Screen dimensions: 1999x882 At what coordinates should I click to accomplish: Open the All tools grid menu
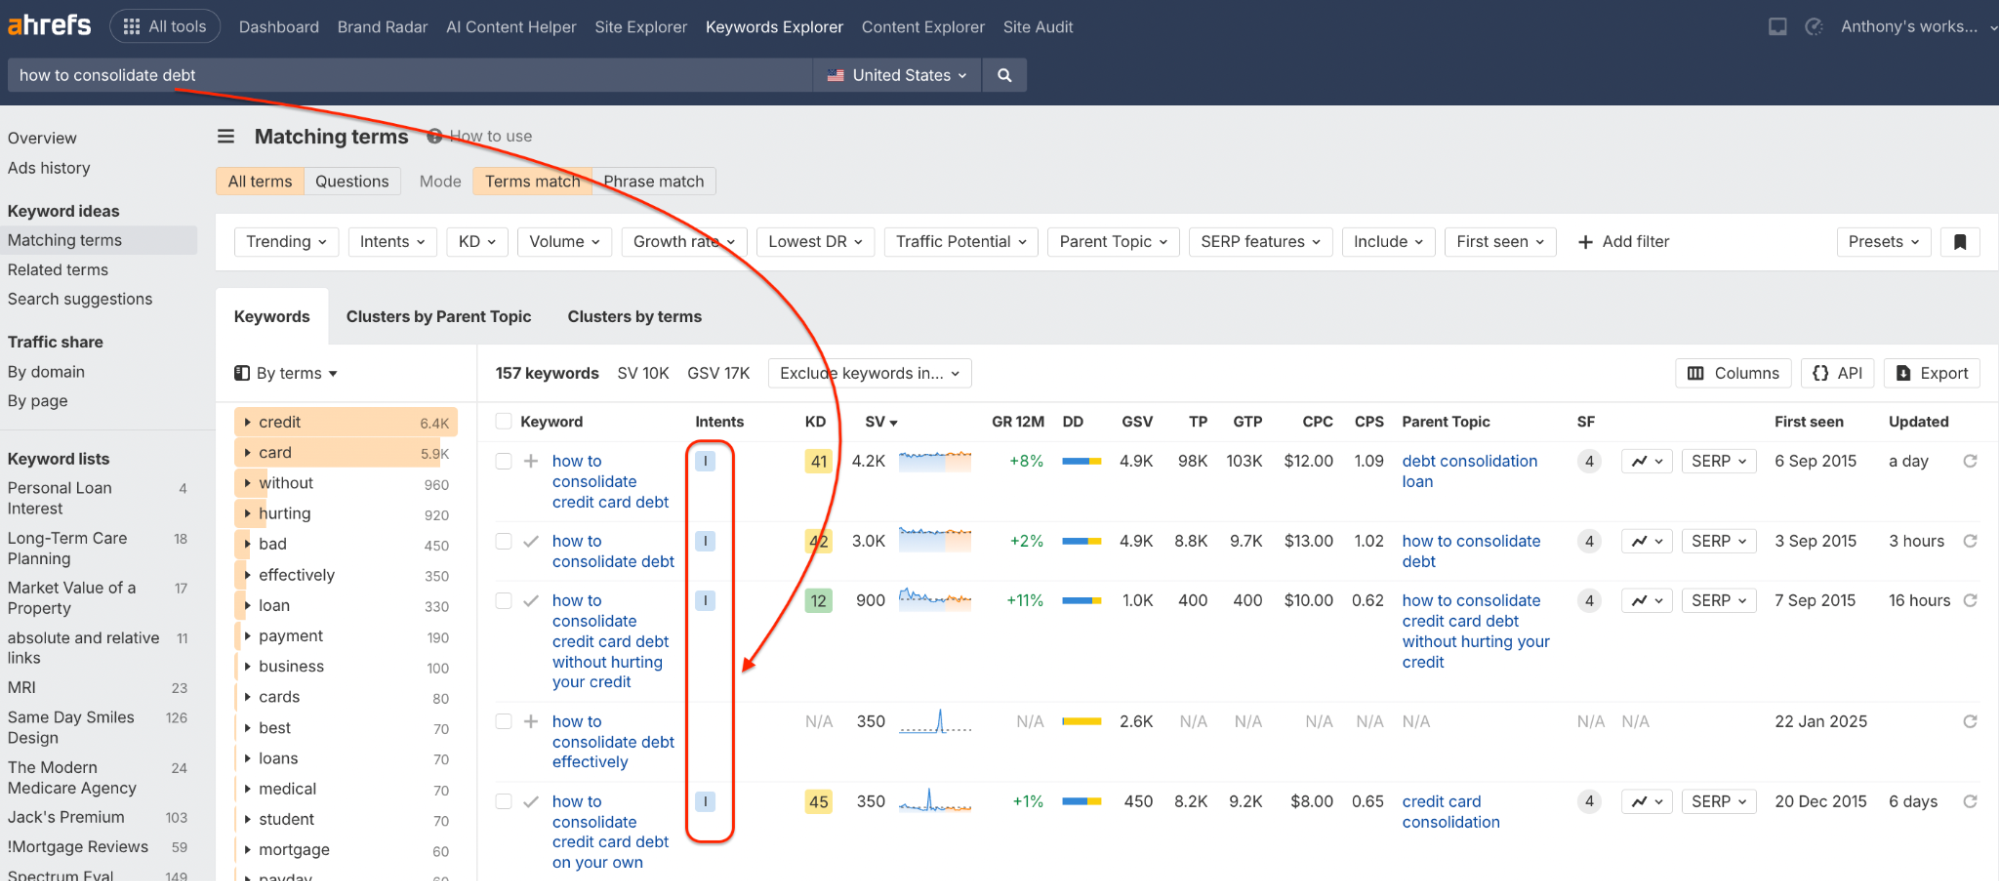pos(165,27)
